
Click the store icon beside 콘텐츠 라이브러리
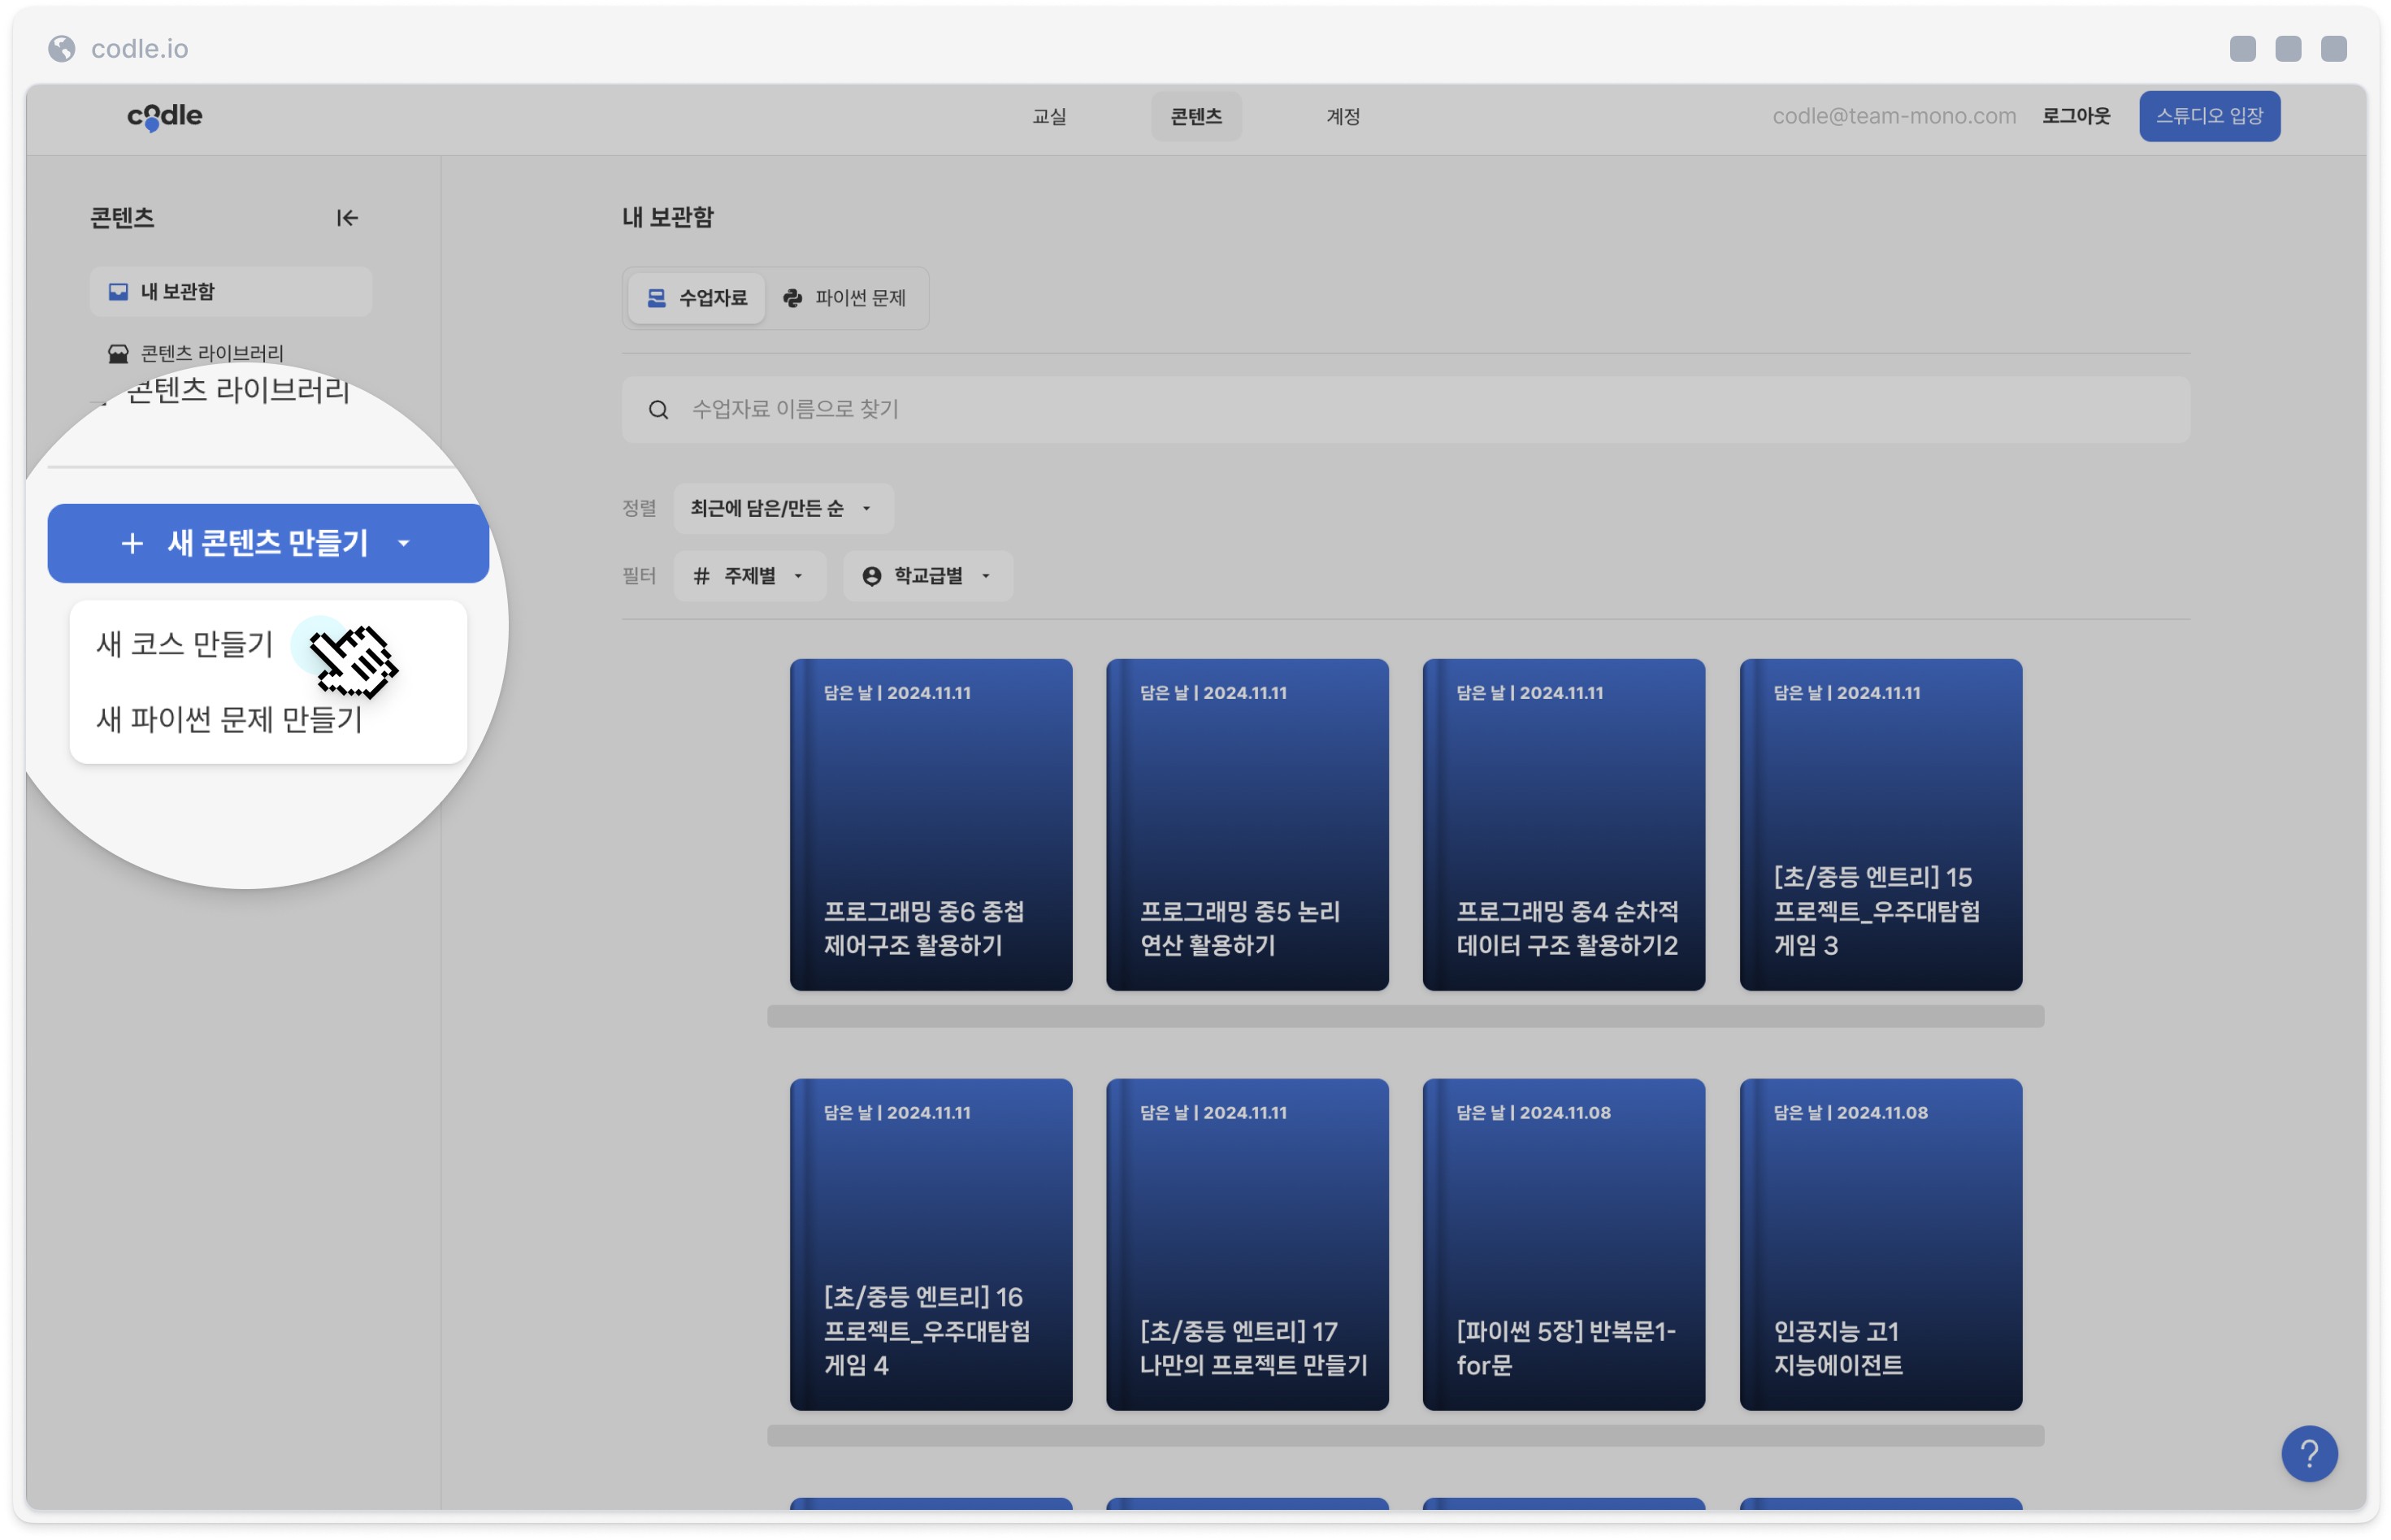click(119, 353)
